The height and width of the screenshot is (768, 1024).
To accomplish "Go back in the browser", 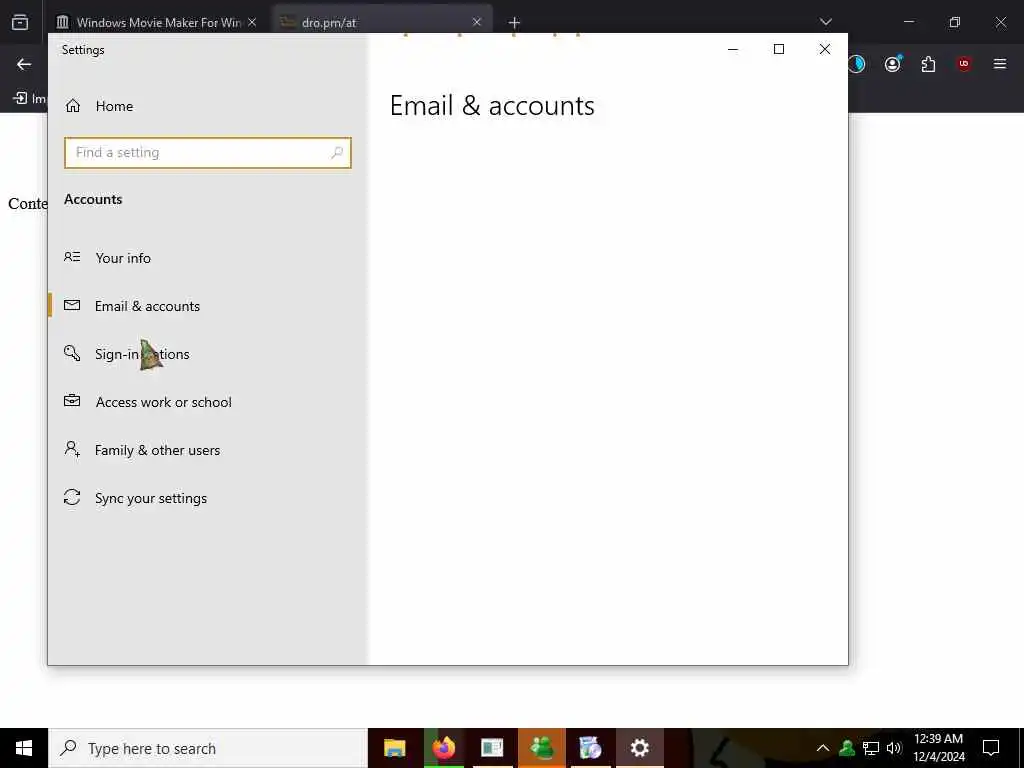I will [24, 64].
